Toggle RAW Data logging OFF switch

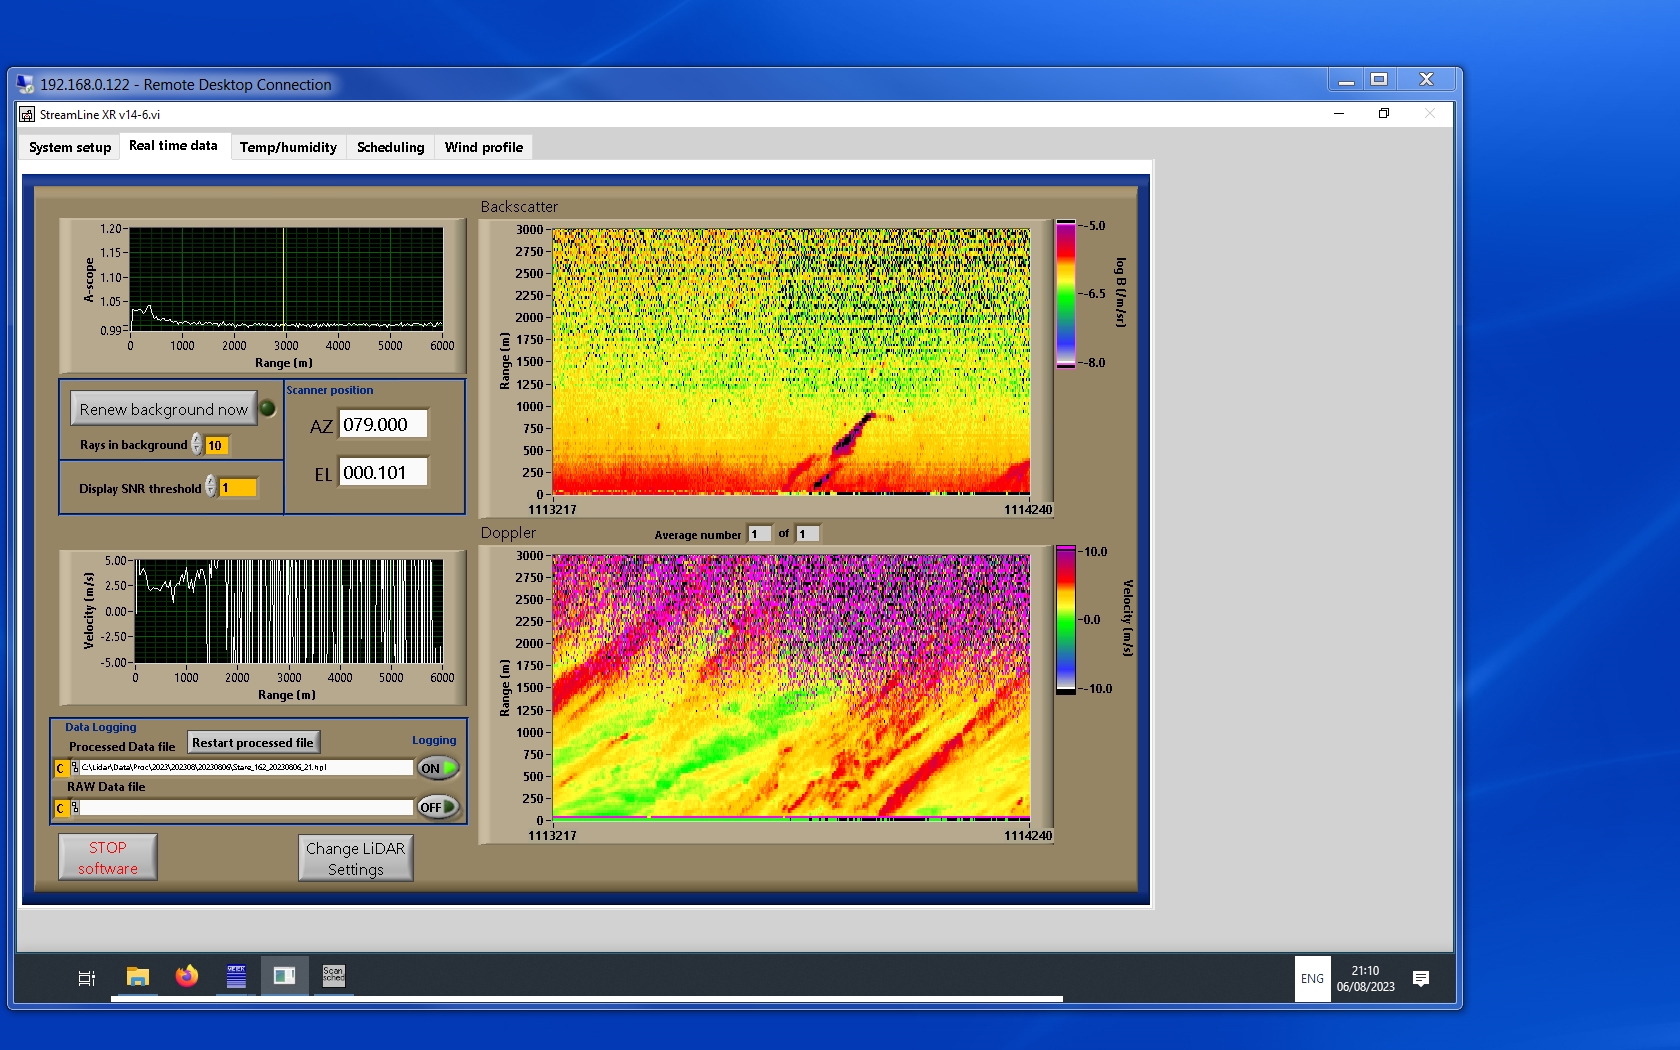coord(438,807)
